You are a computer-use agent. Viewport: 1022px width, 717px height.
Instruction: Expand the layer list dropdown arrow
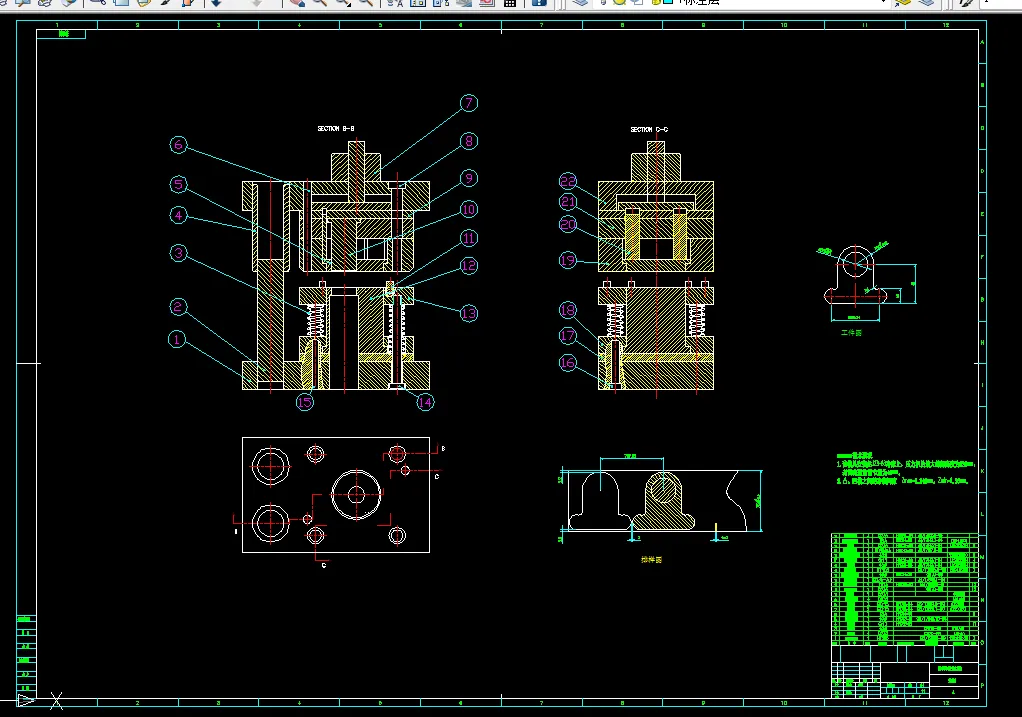[883, 3]
